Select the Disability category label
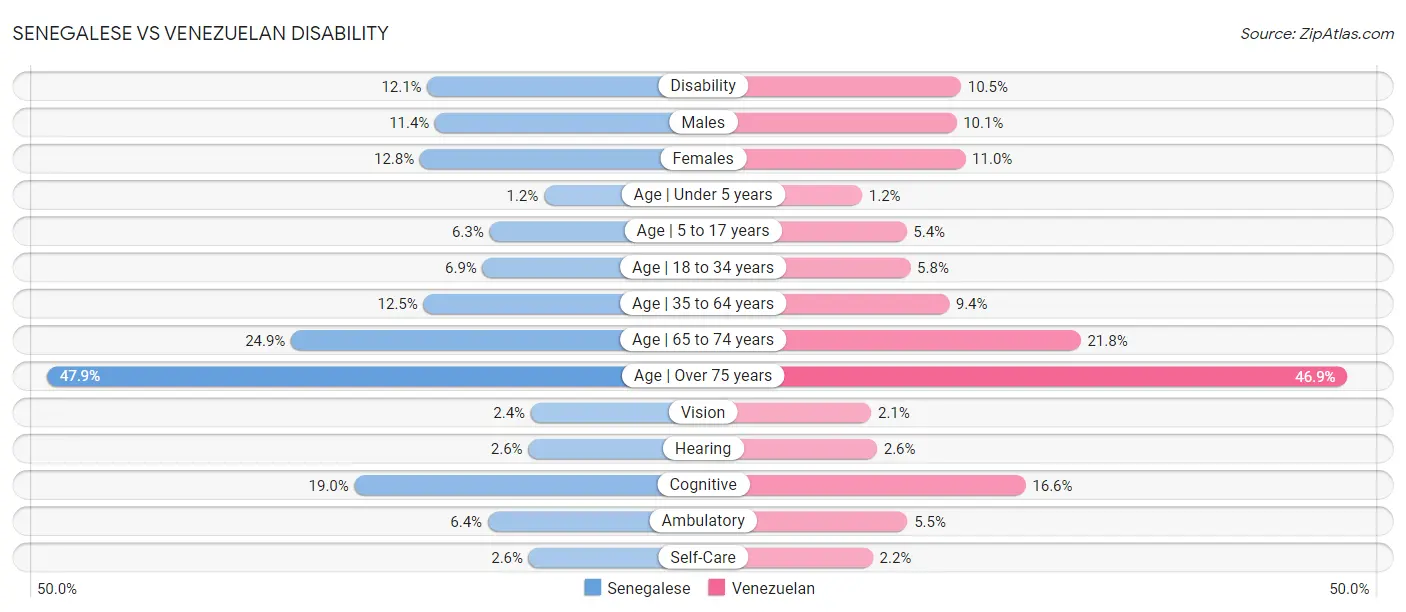1406x612 pixels. [703, 86]
